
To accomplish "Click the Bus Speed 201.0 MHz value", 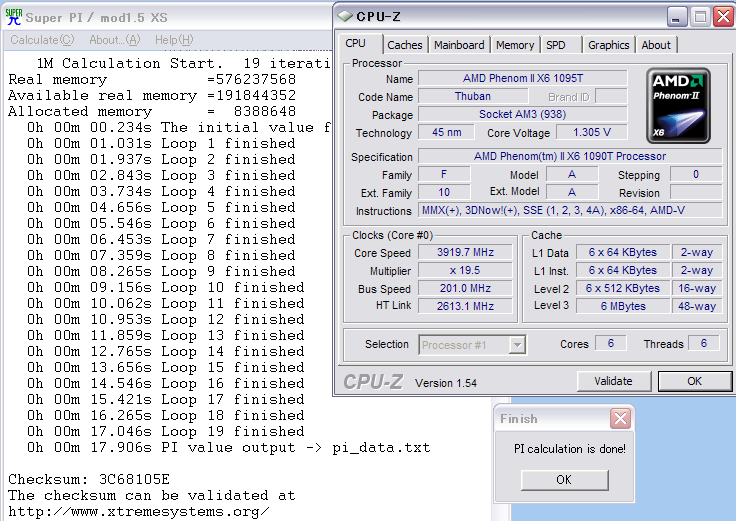I will [x=465, y=288].
